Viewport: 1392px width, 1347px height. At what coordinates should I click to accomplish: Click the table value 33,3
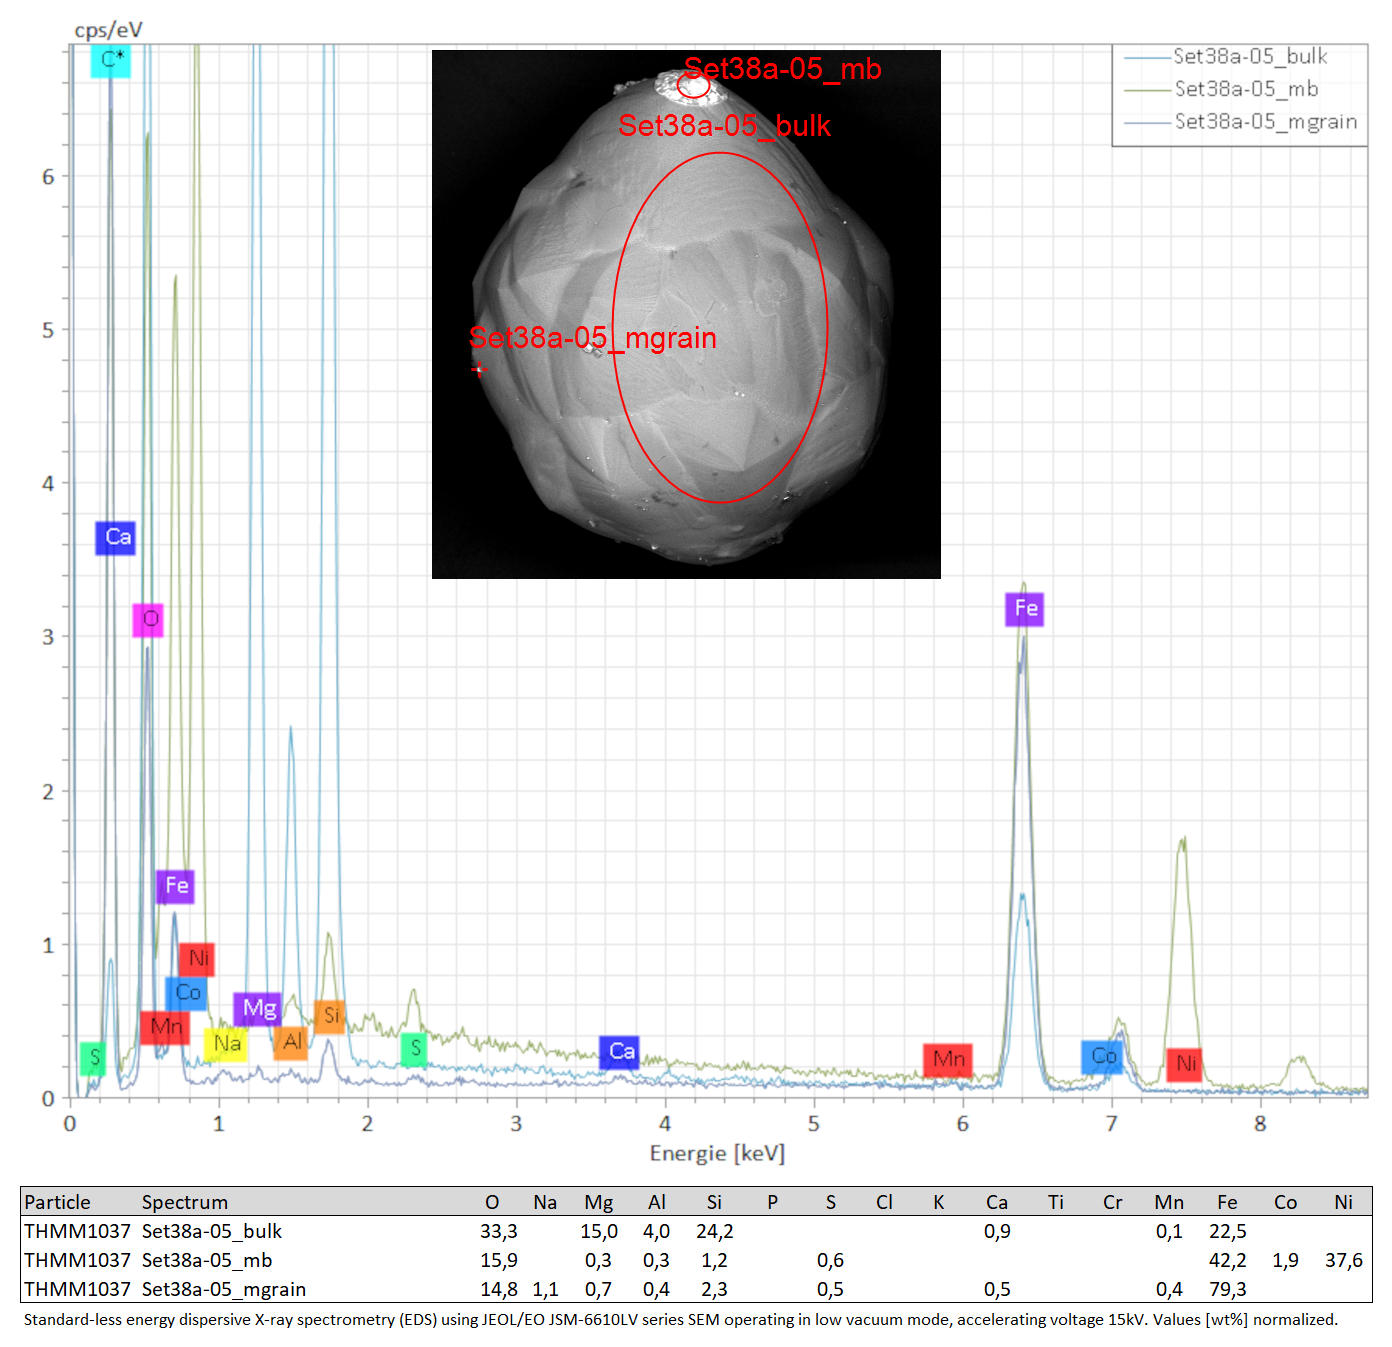tap(498, 1232)
